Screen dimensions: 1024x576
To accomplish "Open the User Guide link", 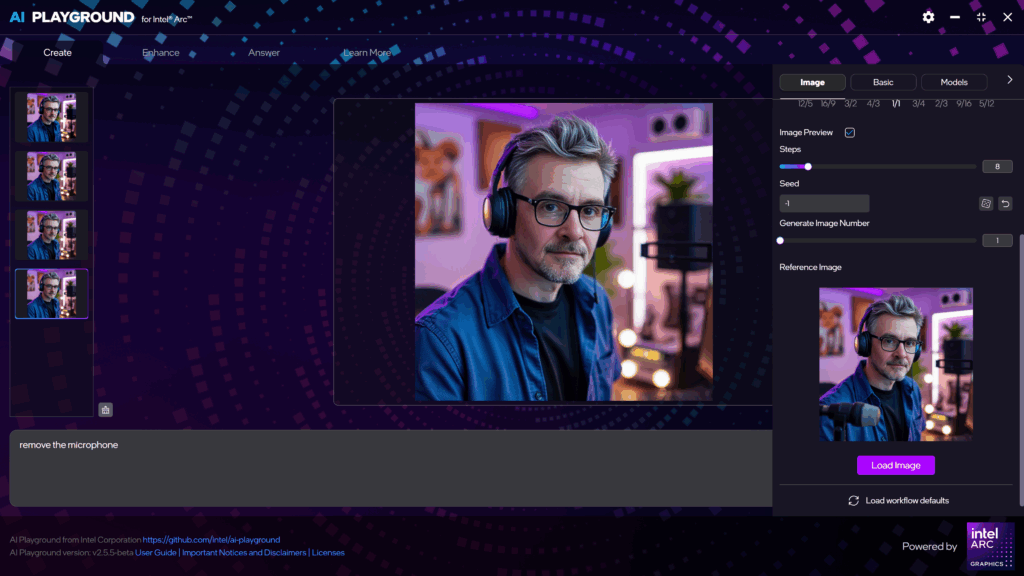I will (156, 552).
